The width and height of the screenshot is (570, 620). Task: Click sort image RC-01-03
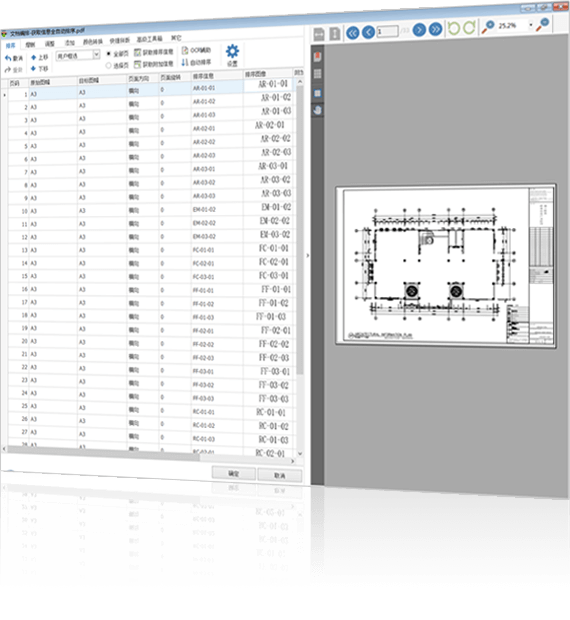(273, 440)
